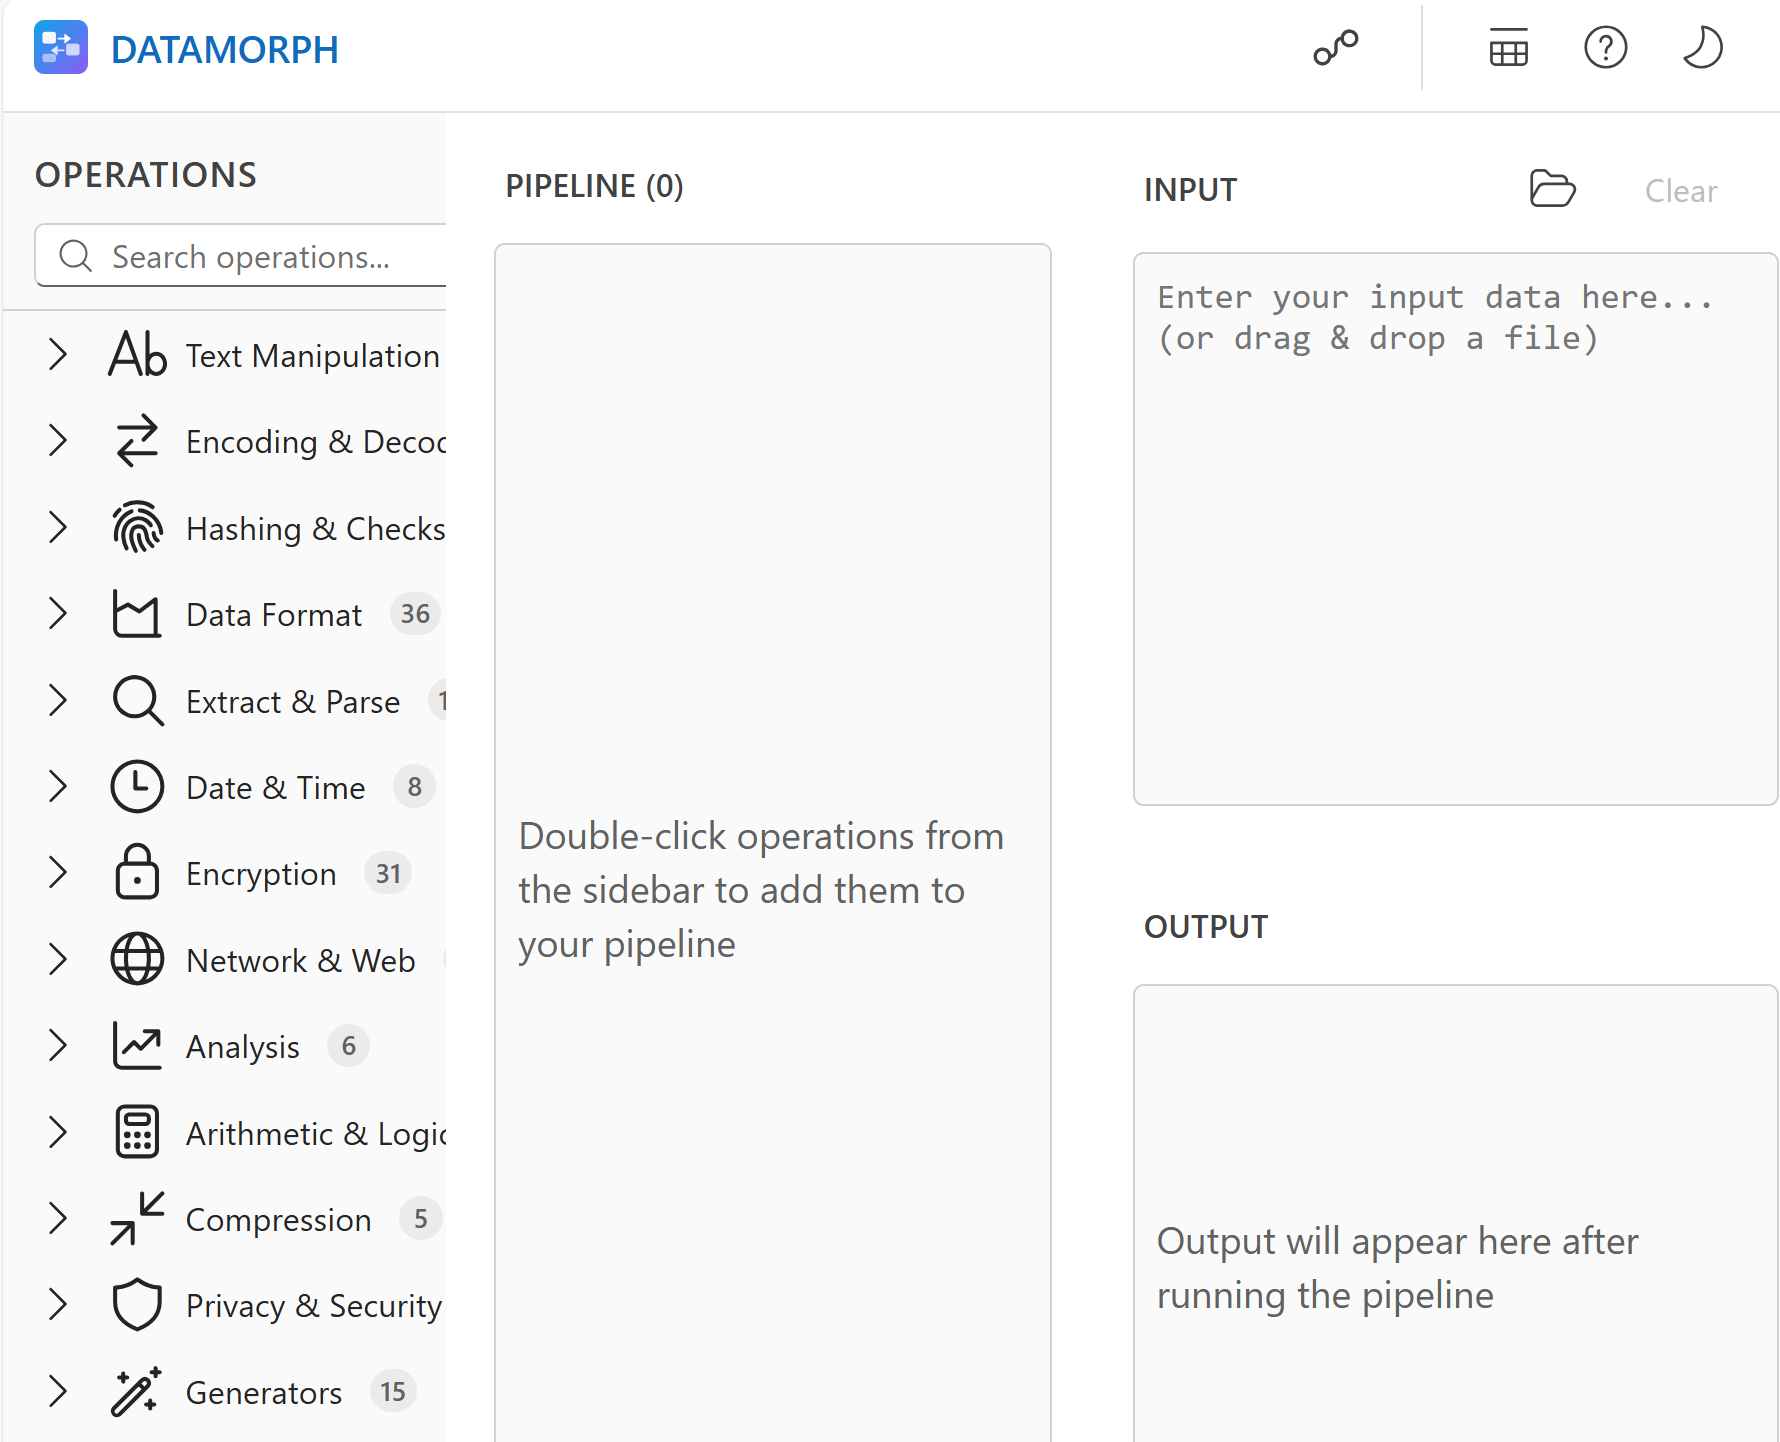This screenshot has width=1780, height=1442.
Task: Open the pipeline graph view icon
Action: coord(1336,48)
